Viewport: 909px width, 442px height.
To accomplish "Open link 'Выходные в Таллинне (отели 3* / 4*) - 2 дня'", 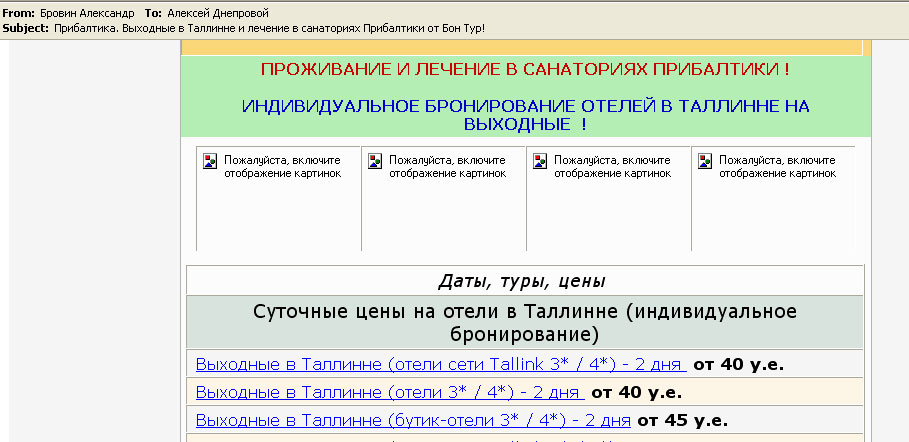I will click(x=390, y=392).
